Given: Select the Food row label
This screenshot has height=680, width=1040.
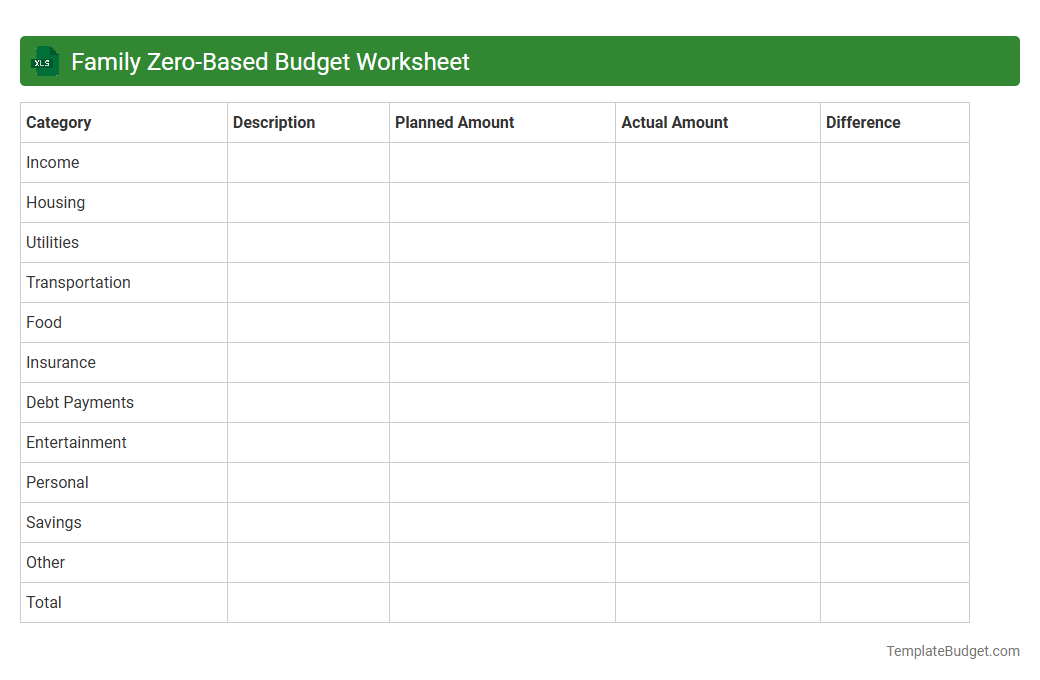Looking at the screenshot, I should click(44, 322).
